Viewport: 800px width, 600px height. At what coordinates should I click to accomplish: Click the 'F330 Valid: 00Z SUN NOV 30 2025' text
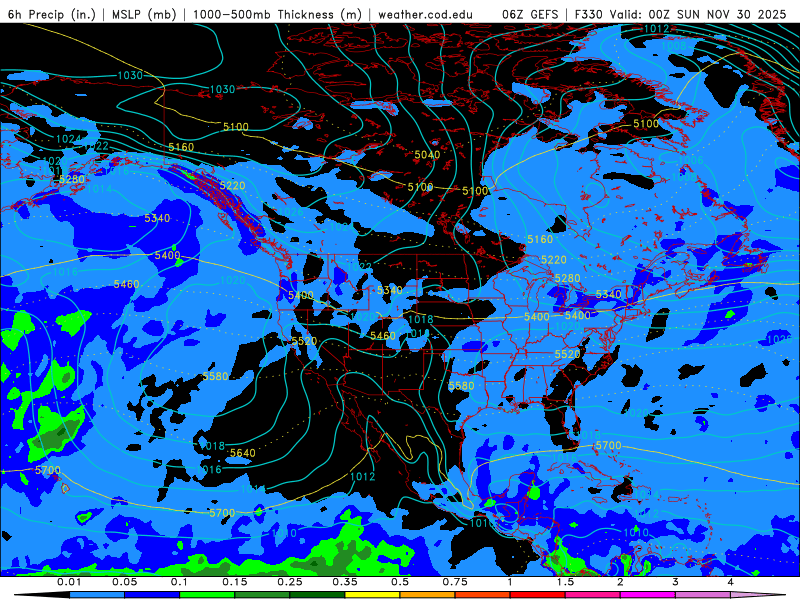(x=681, y=14)
